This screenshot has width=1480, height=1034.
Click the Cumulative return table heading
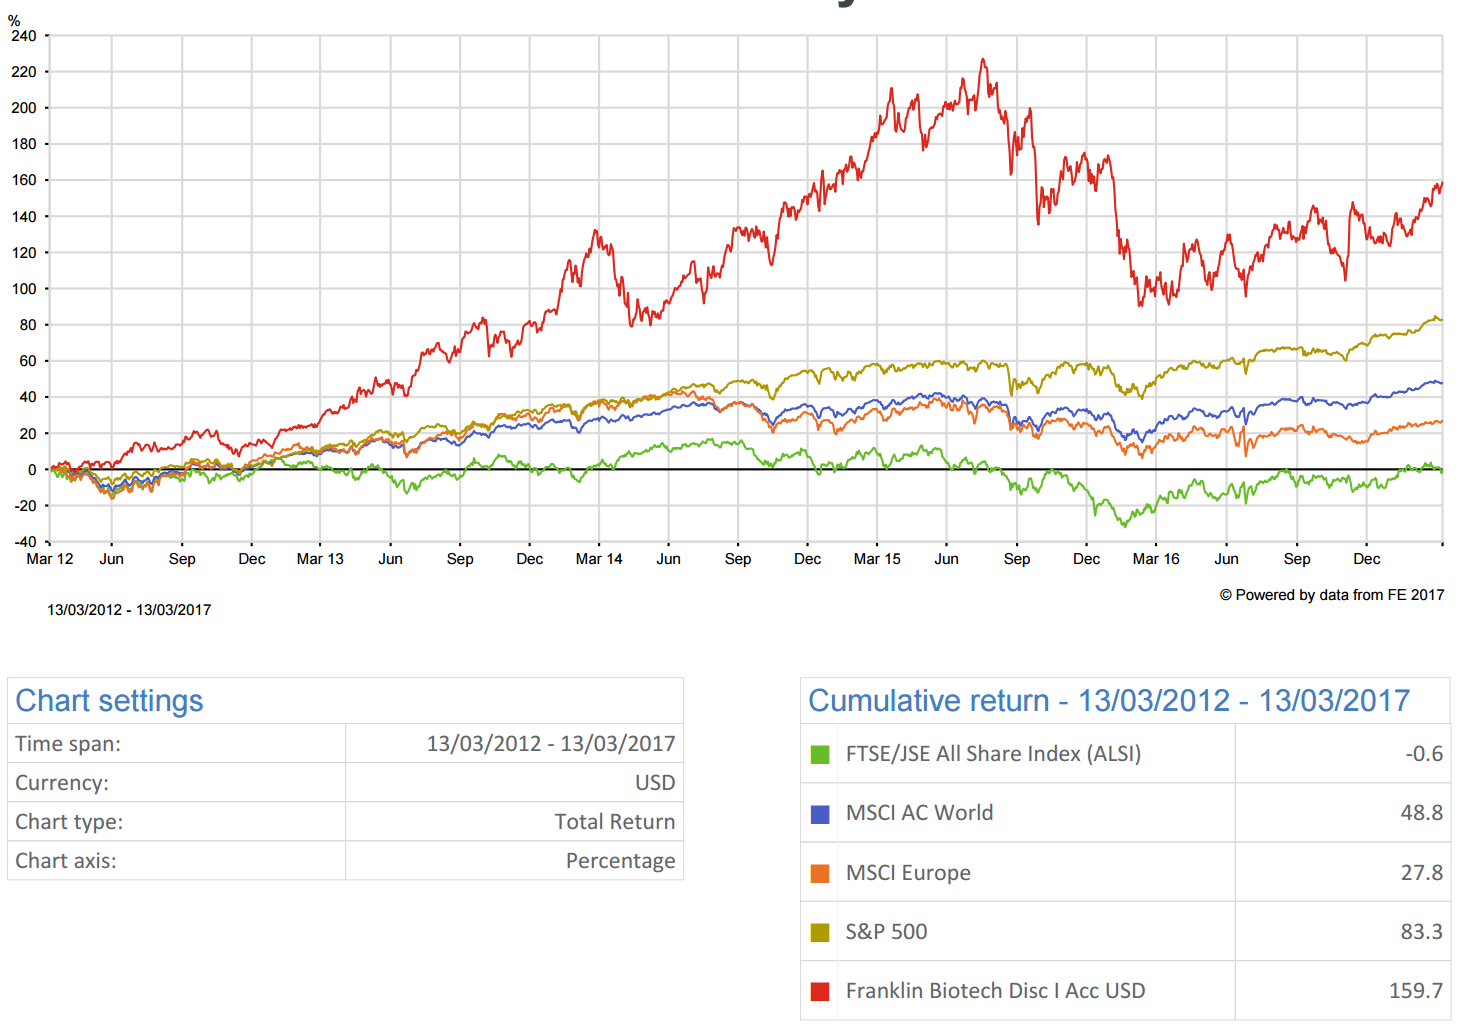pos(1108,701)
